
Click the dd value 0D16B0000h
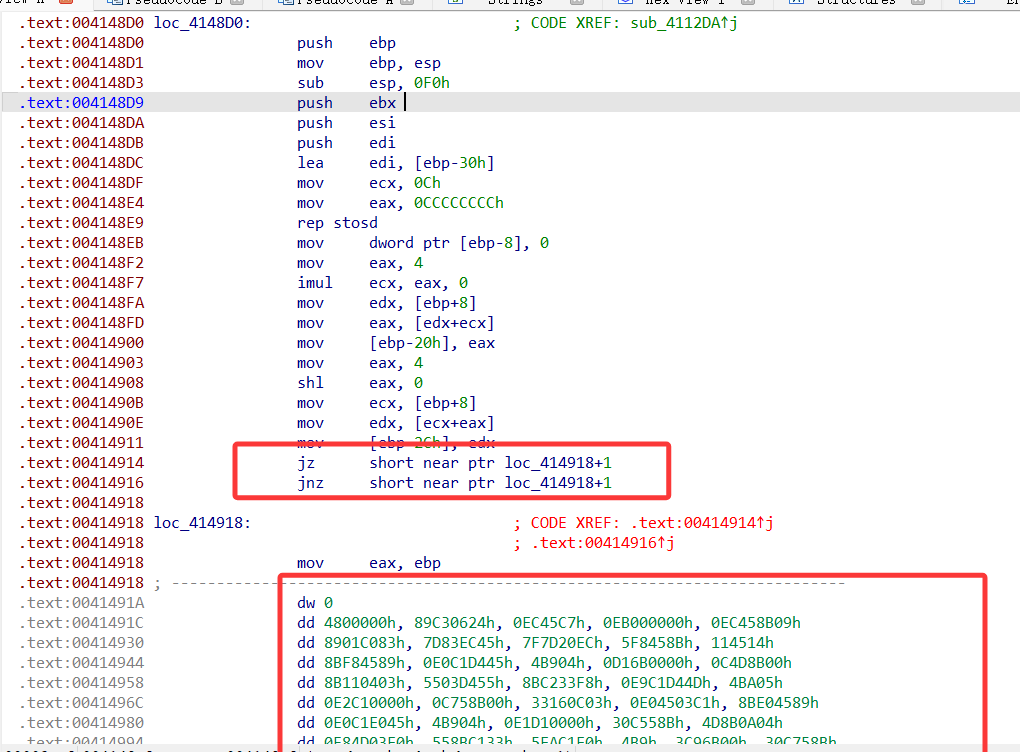(x=648, y=664)
